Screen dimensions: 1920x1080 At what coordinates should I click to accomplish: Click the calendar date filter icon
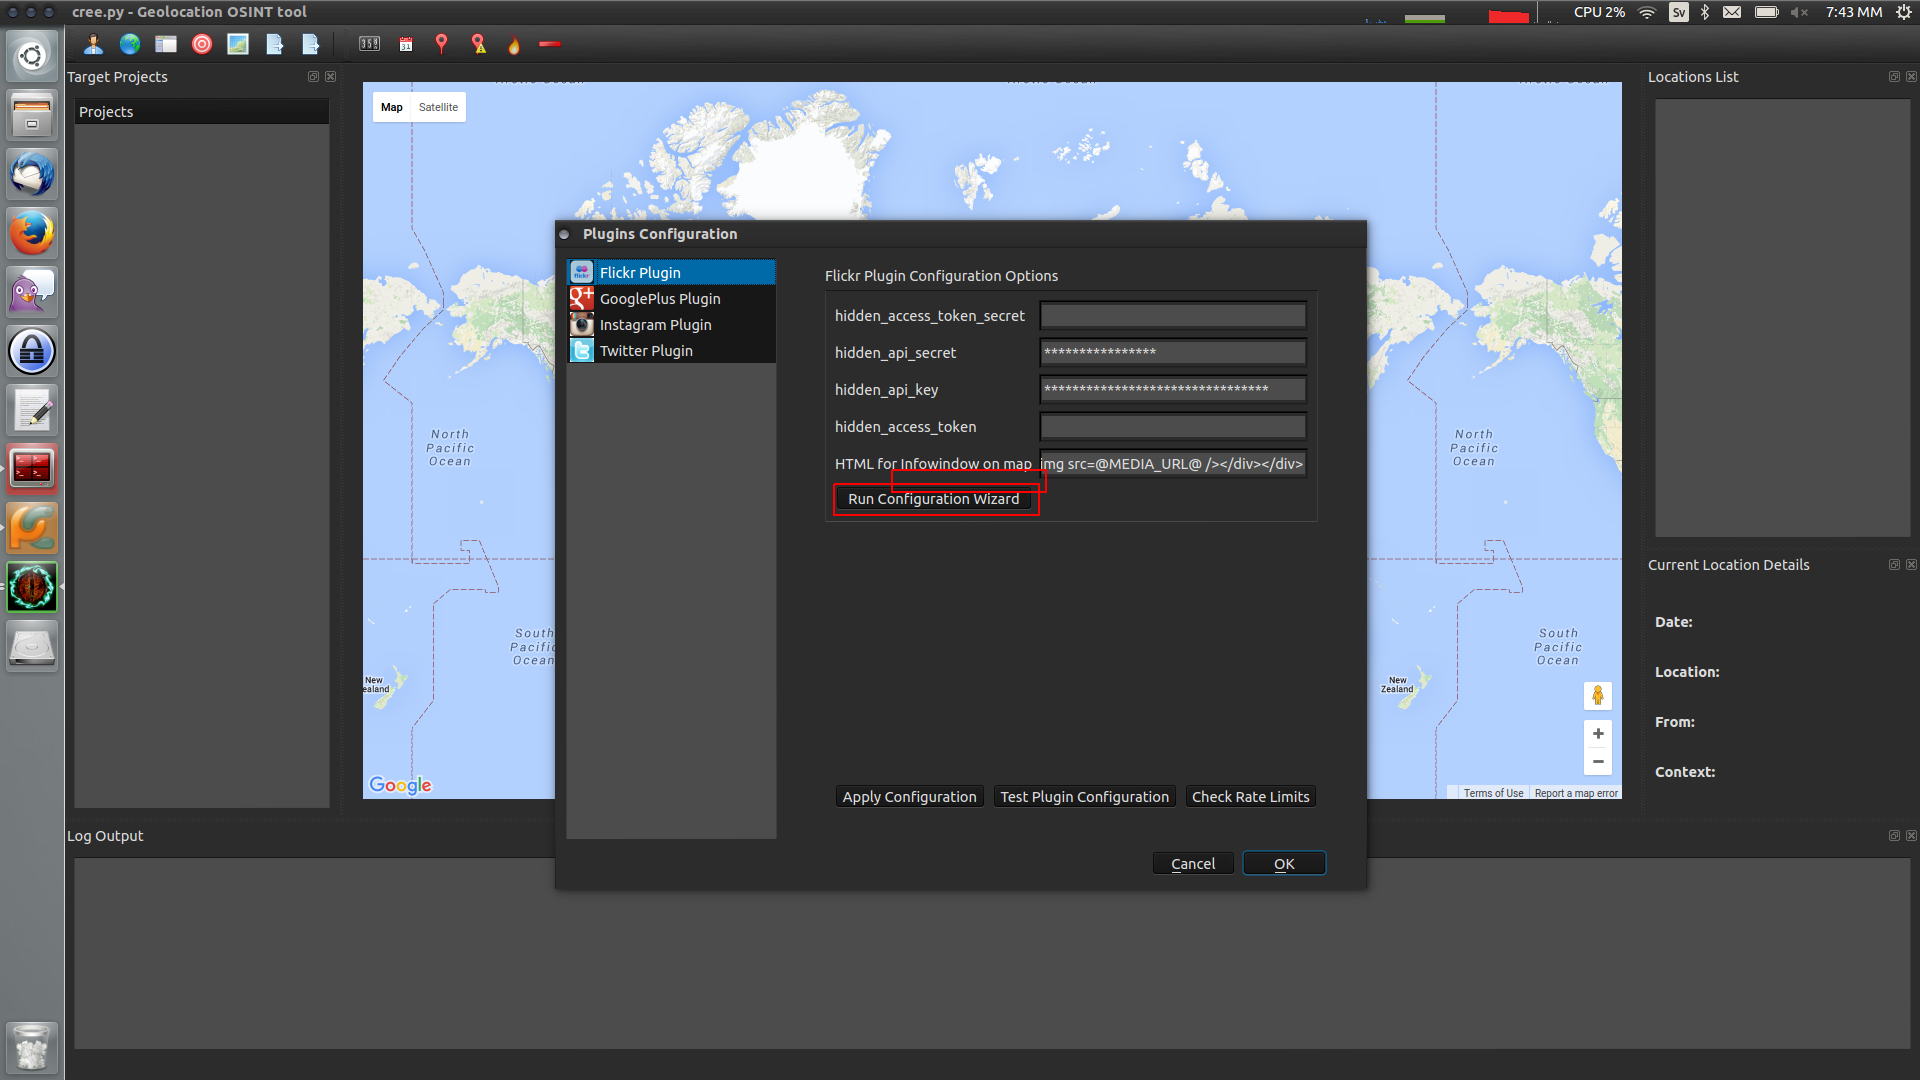[406, 44]
